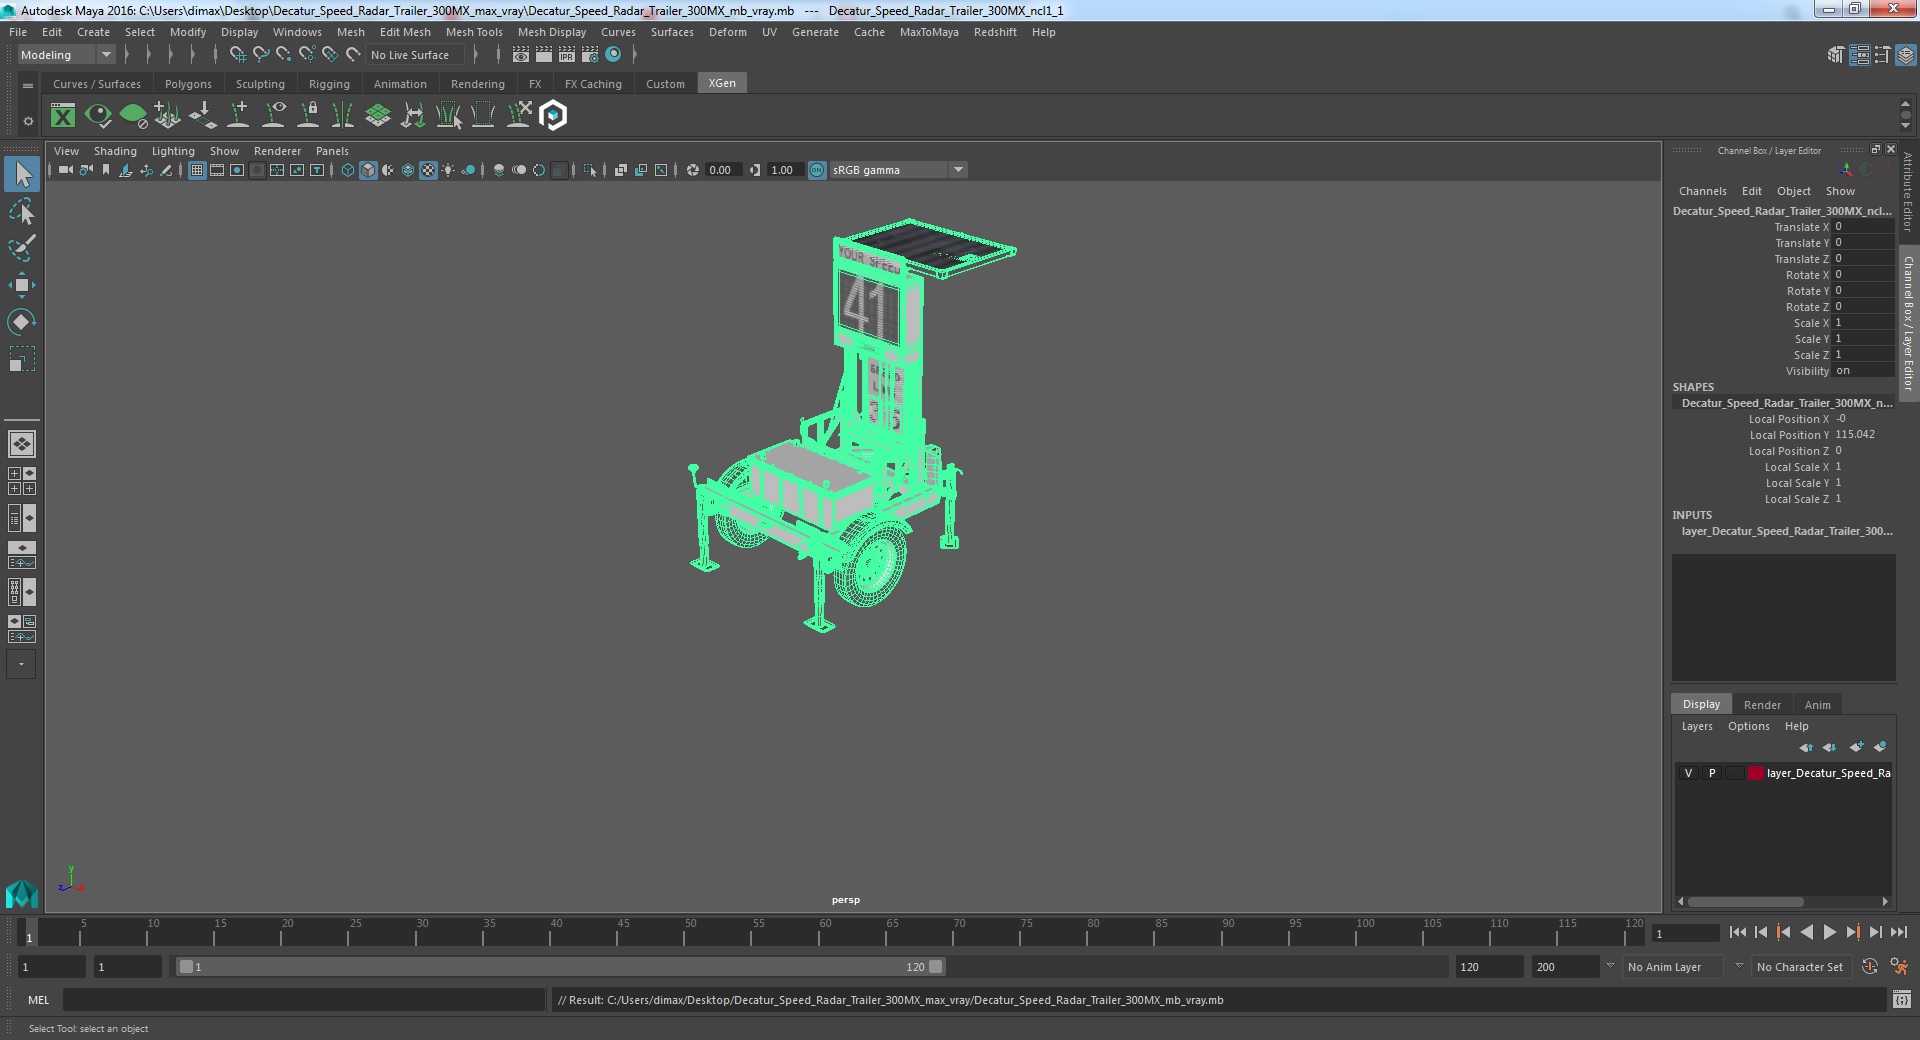The width and height of the screenshot is (1920, 1040).
Task: Click the MEL command input field
Action: [x=304, y=1000]
